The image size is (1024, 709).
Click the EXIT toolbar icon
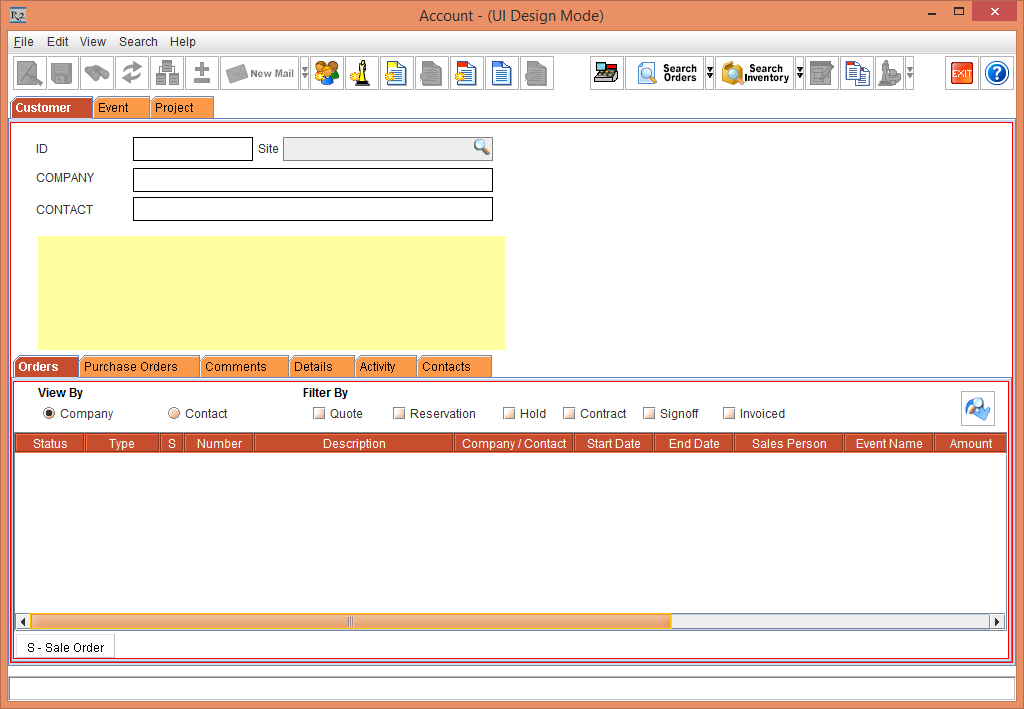tap(961, 73)
